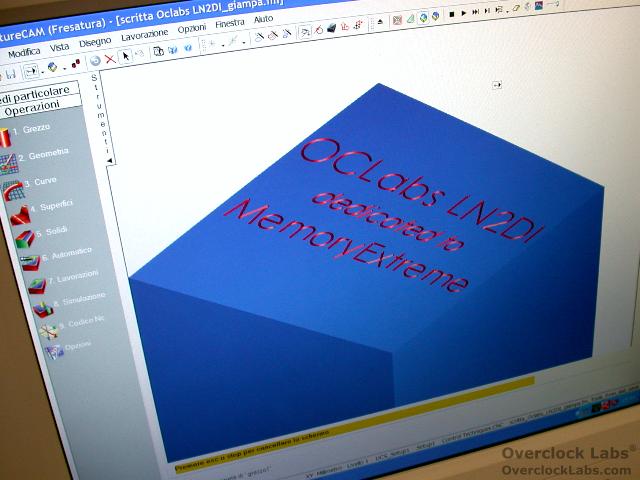This screenshot has height=480, width=640.
Task: Select step 5 Solidi label
Action: (x=51, y=231)
